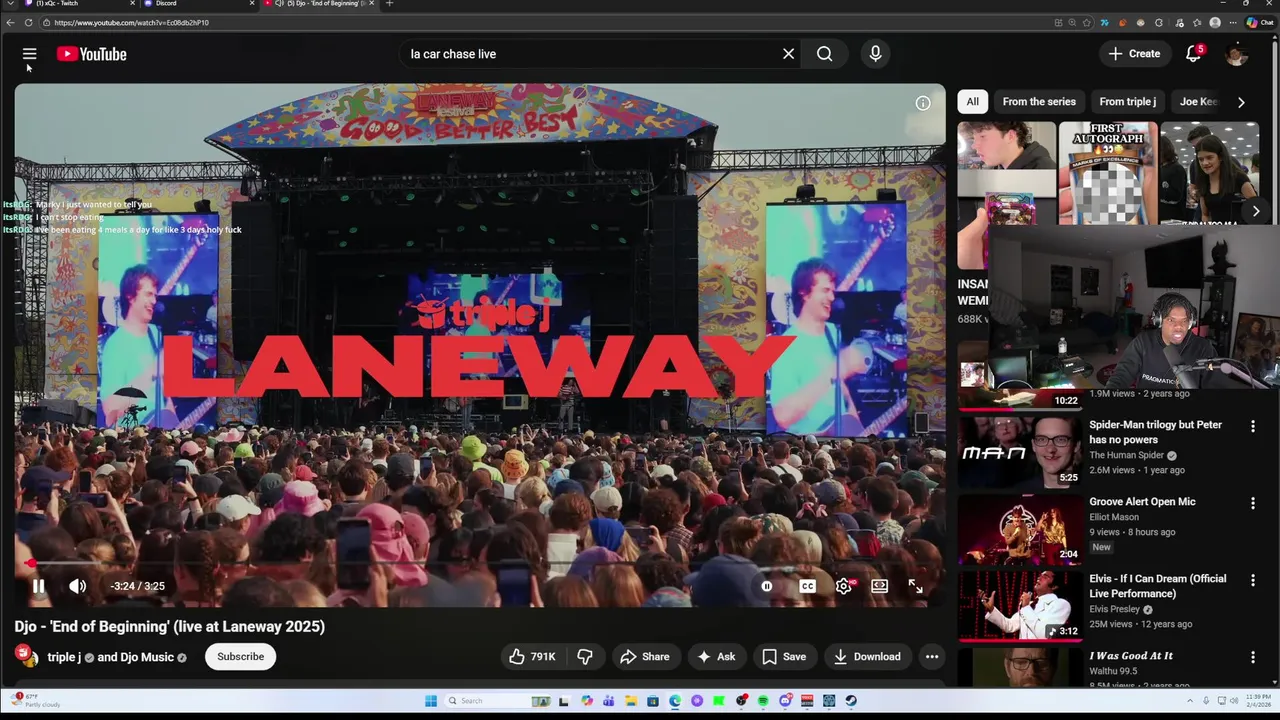This screenshot has width=1280, height=720.
Task: Click the magnifier search button
Action: click(824, 54)
